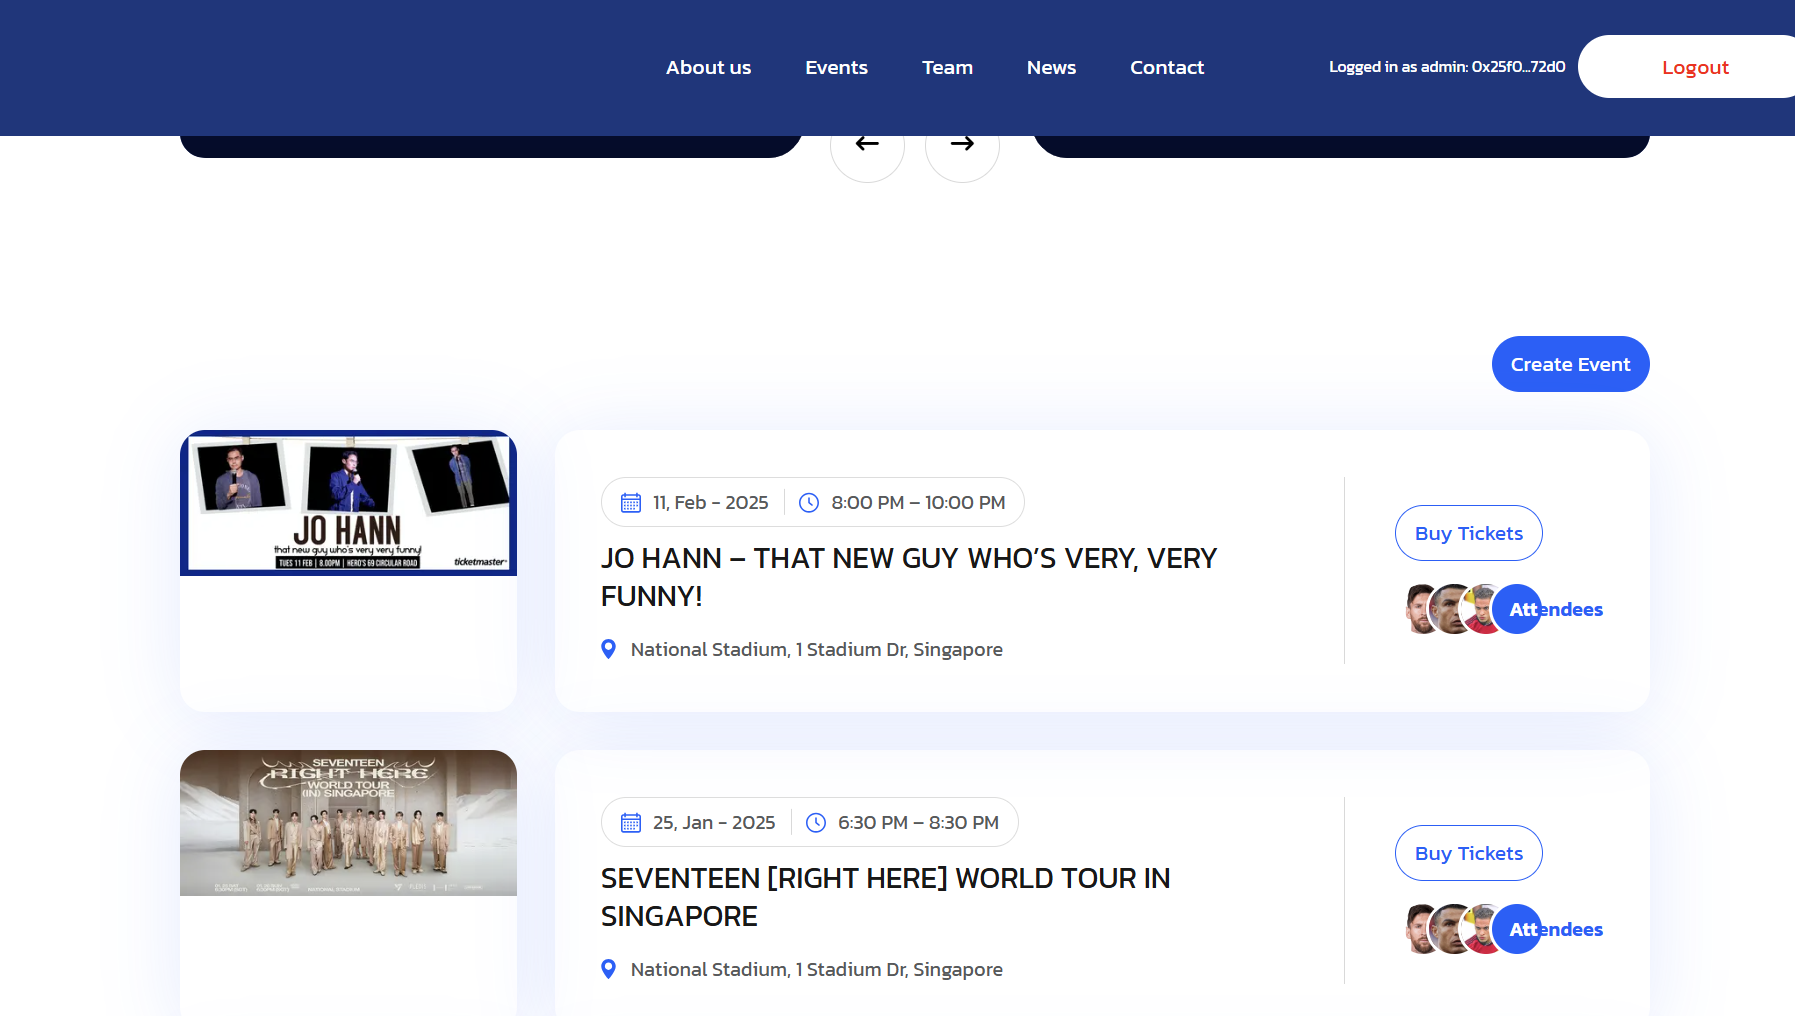
Task: Click the Create Event button
Action: click(x=1570, y=364)
